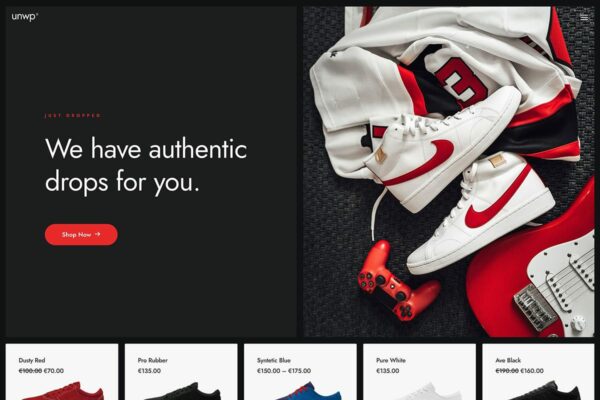Open the Dusty Red product title
Screen dimensions: 600x400
point(32,360)
